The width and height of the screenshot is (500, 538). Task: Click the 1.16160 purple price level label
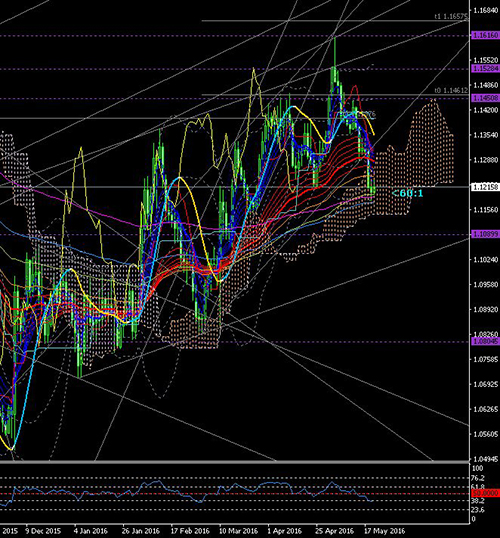coord(486,36)
